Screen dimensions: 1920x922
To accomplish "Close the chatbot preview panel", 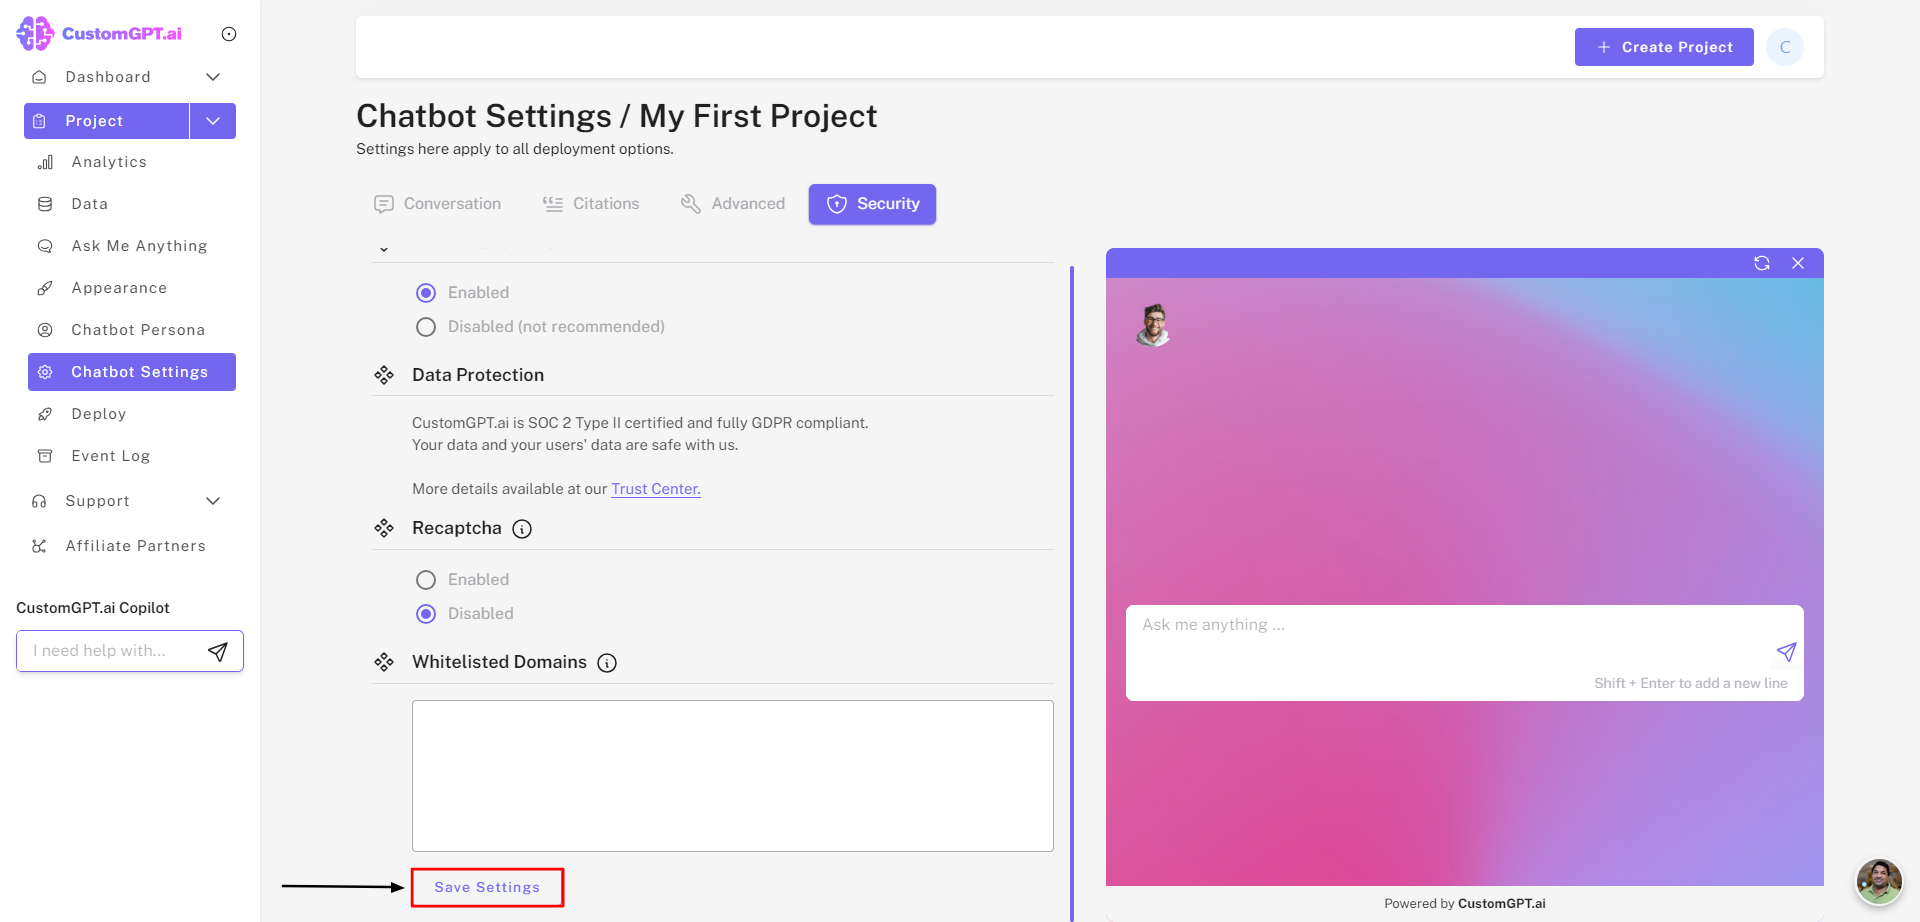I will coord(1798,263).
